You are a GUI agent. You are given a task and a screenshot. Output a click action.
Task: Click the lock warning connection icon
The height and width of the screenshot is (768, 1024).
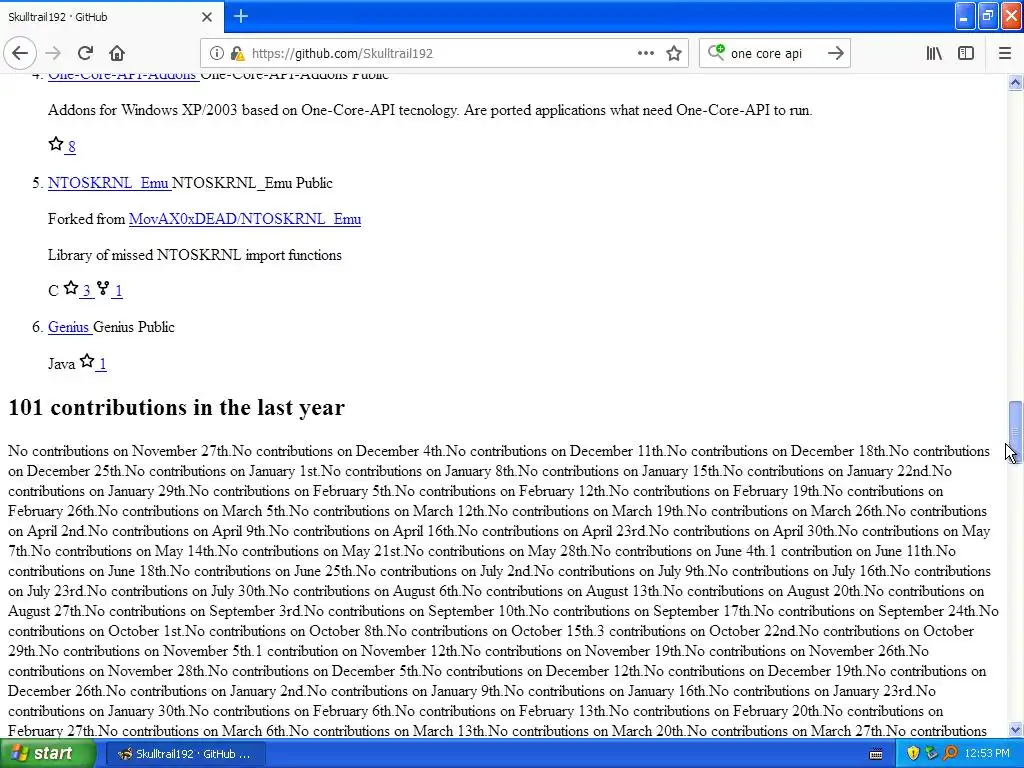[238, 54]
